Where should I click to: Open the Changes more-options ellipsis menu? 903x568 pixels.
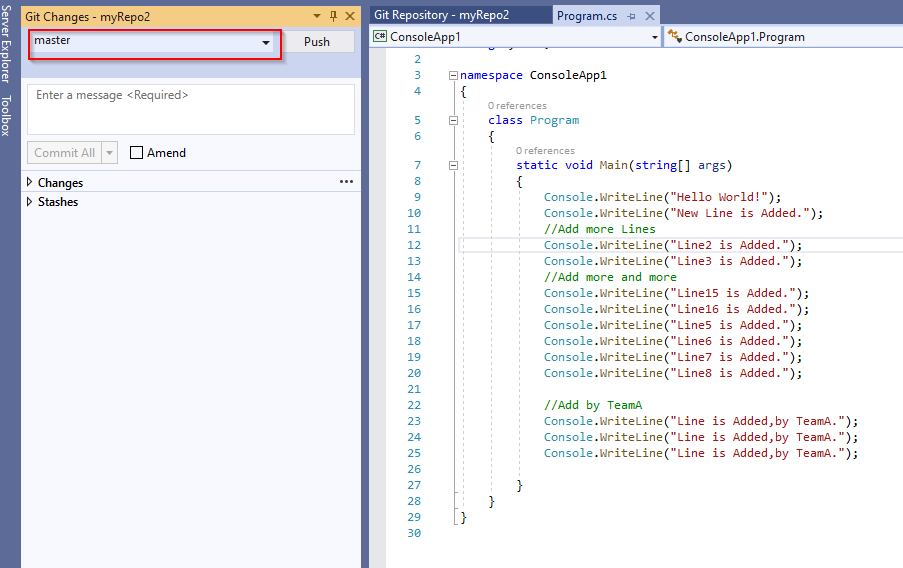pyautogui.click(x=346, y=181)
